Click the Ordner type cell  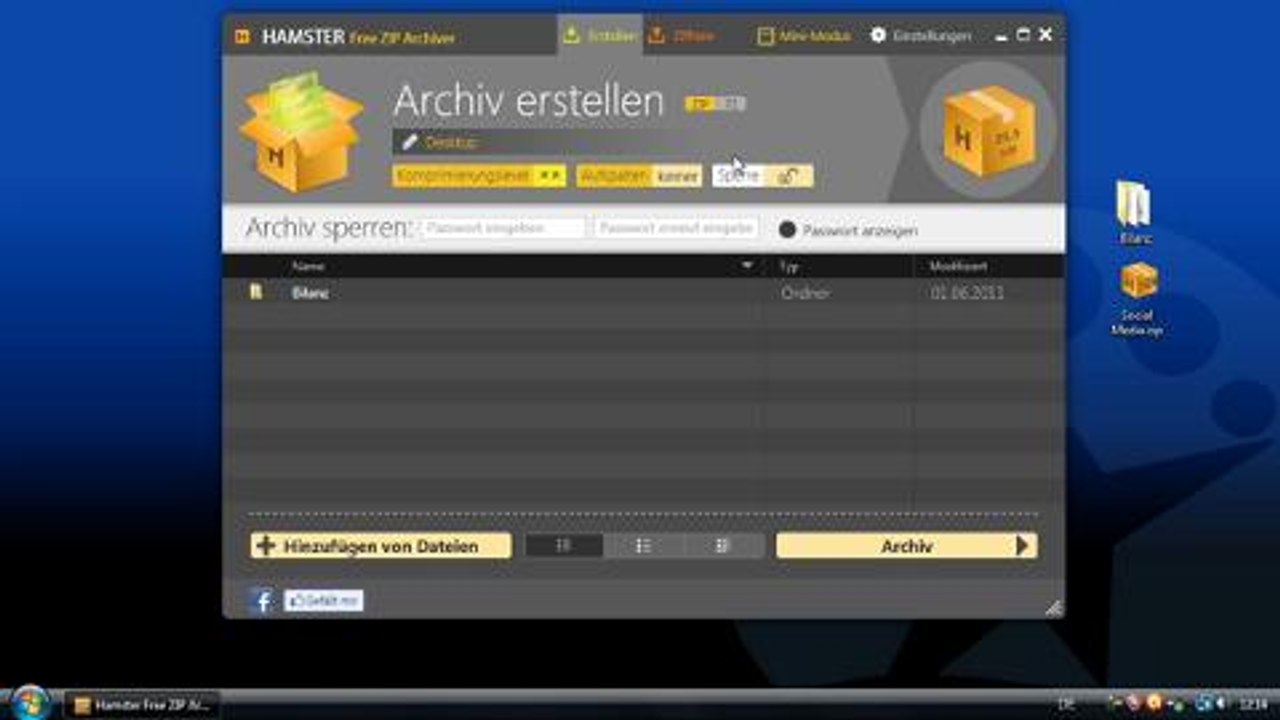805,293
